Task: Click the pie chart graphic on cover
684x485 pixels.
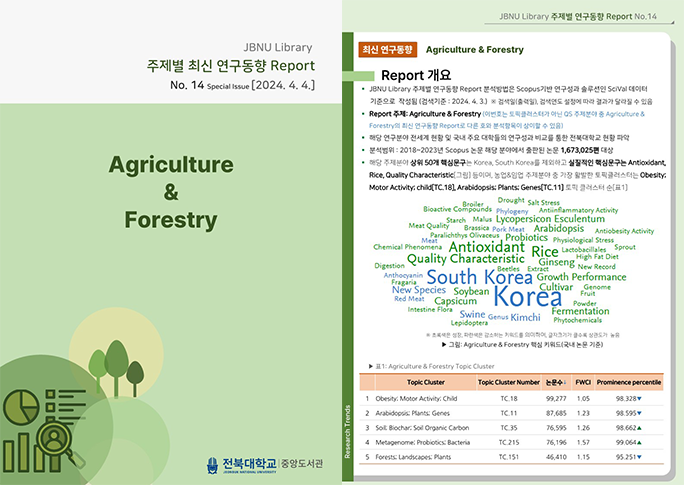Action: (x=21, y=406)
